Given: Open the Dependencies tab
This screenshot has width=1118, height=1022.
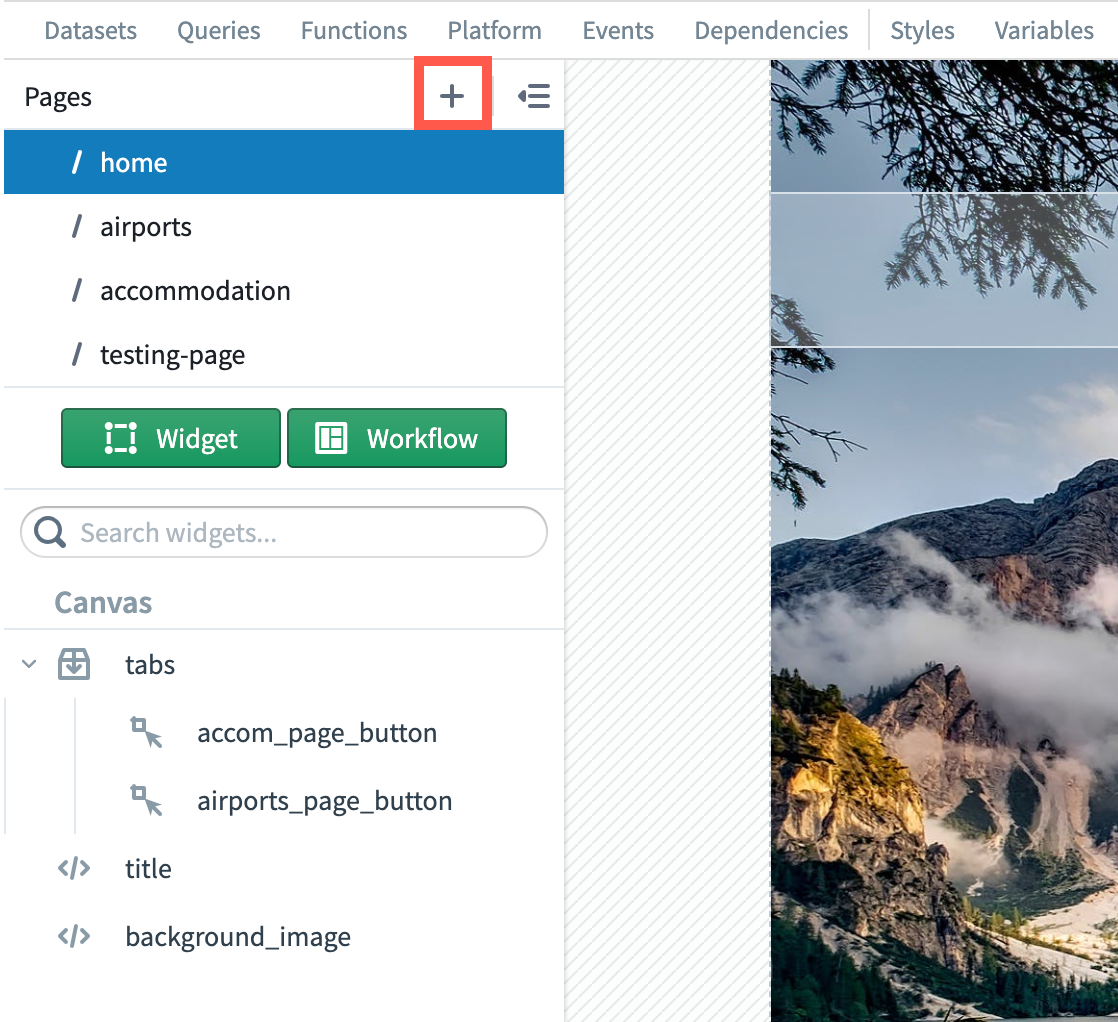Looking at the screenshot, I should tap(771, 31).
